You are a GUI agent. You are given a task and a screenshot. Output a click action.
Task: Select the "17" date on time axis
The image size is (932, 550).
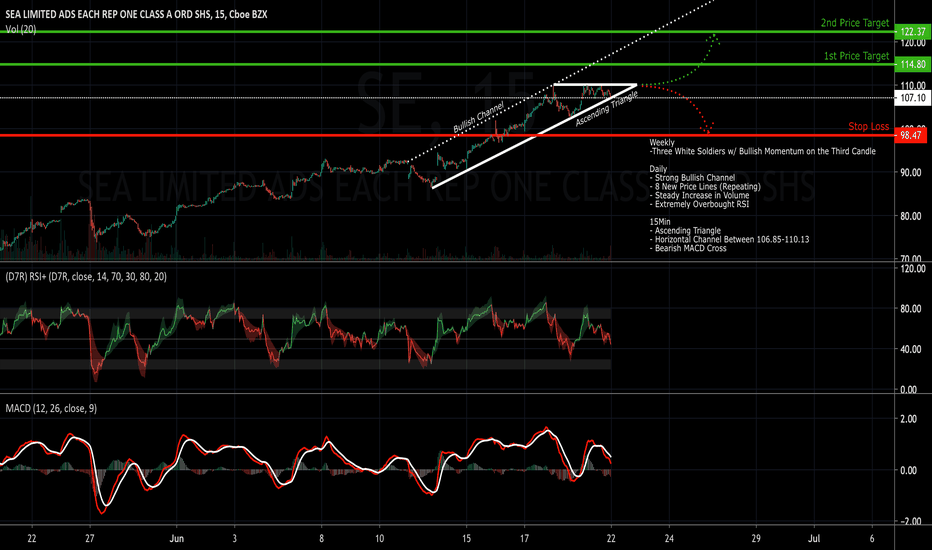pos(524,539)
